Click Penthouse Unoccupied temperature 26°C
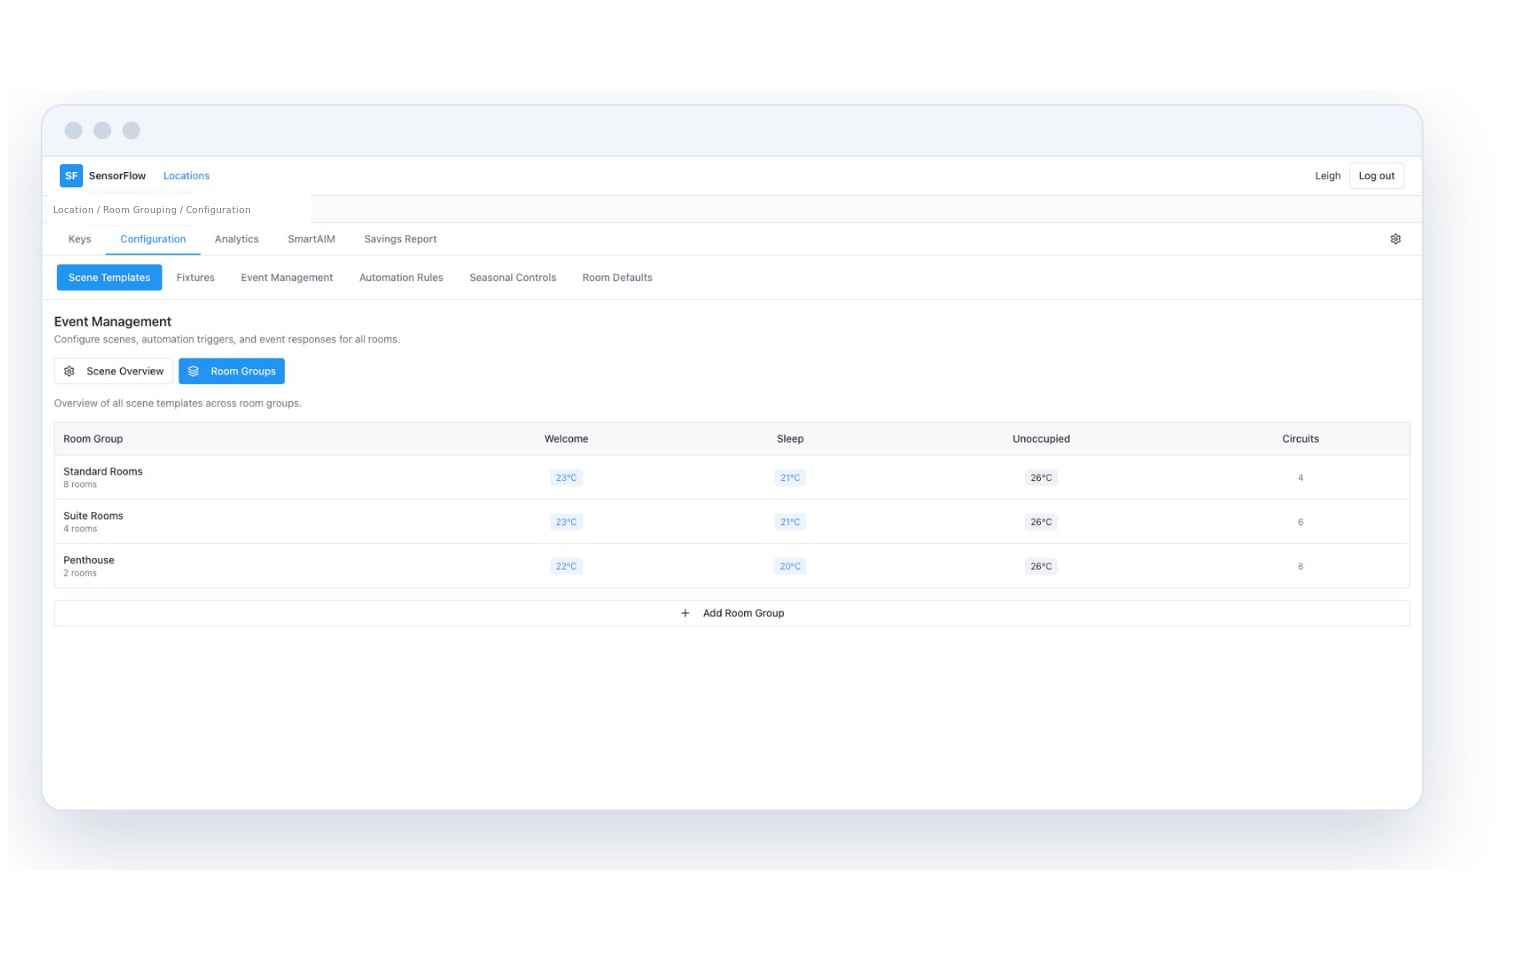The height and width of the screenshot is (960, 1536). [1041, 566]
